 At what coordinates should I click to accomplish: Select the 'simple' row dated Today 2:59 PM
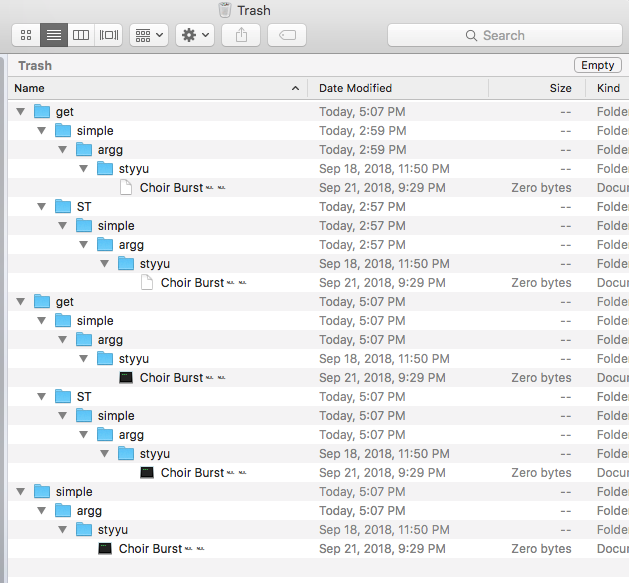point(319,131)
